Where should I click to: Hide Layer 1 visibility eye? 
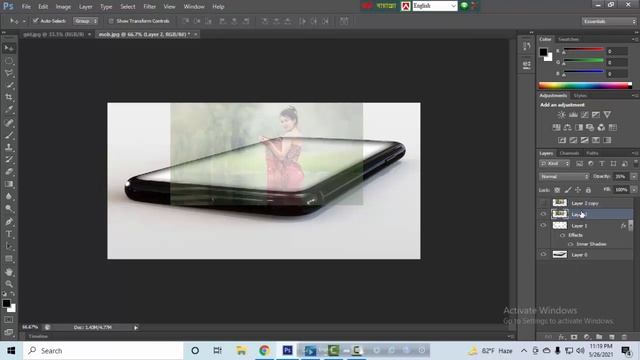click(543, 225)
